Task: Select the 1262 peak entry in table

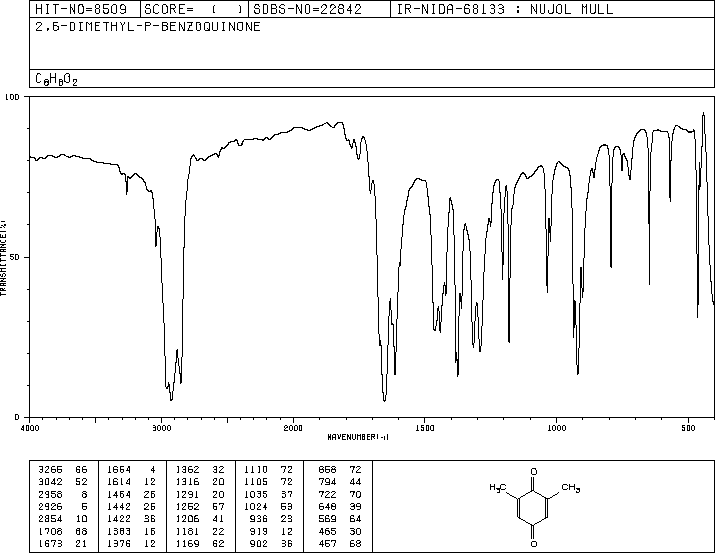Action: (200, 506)
